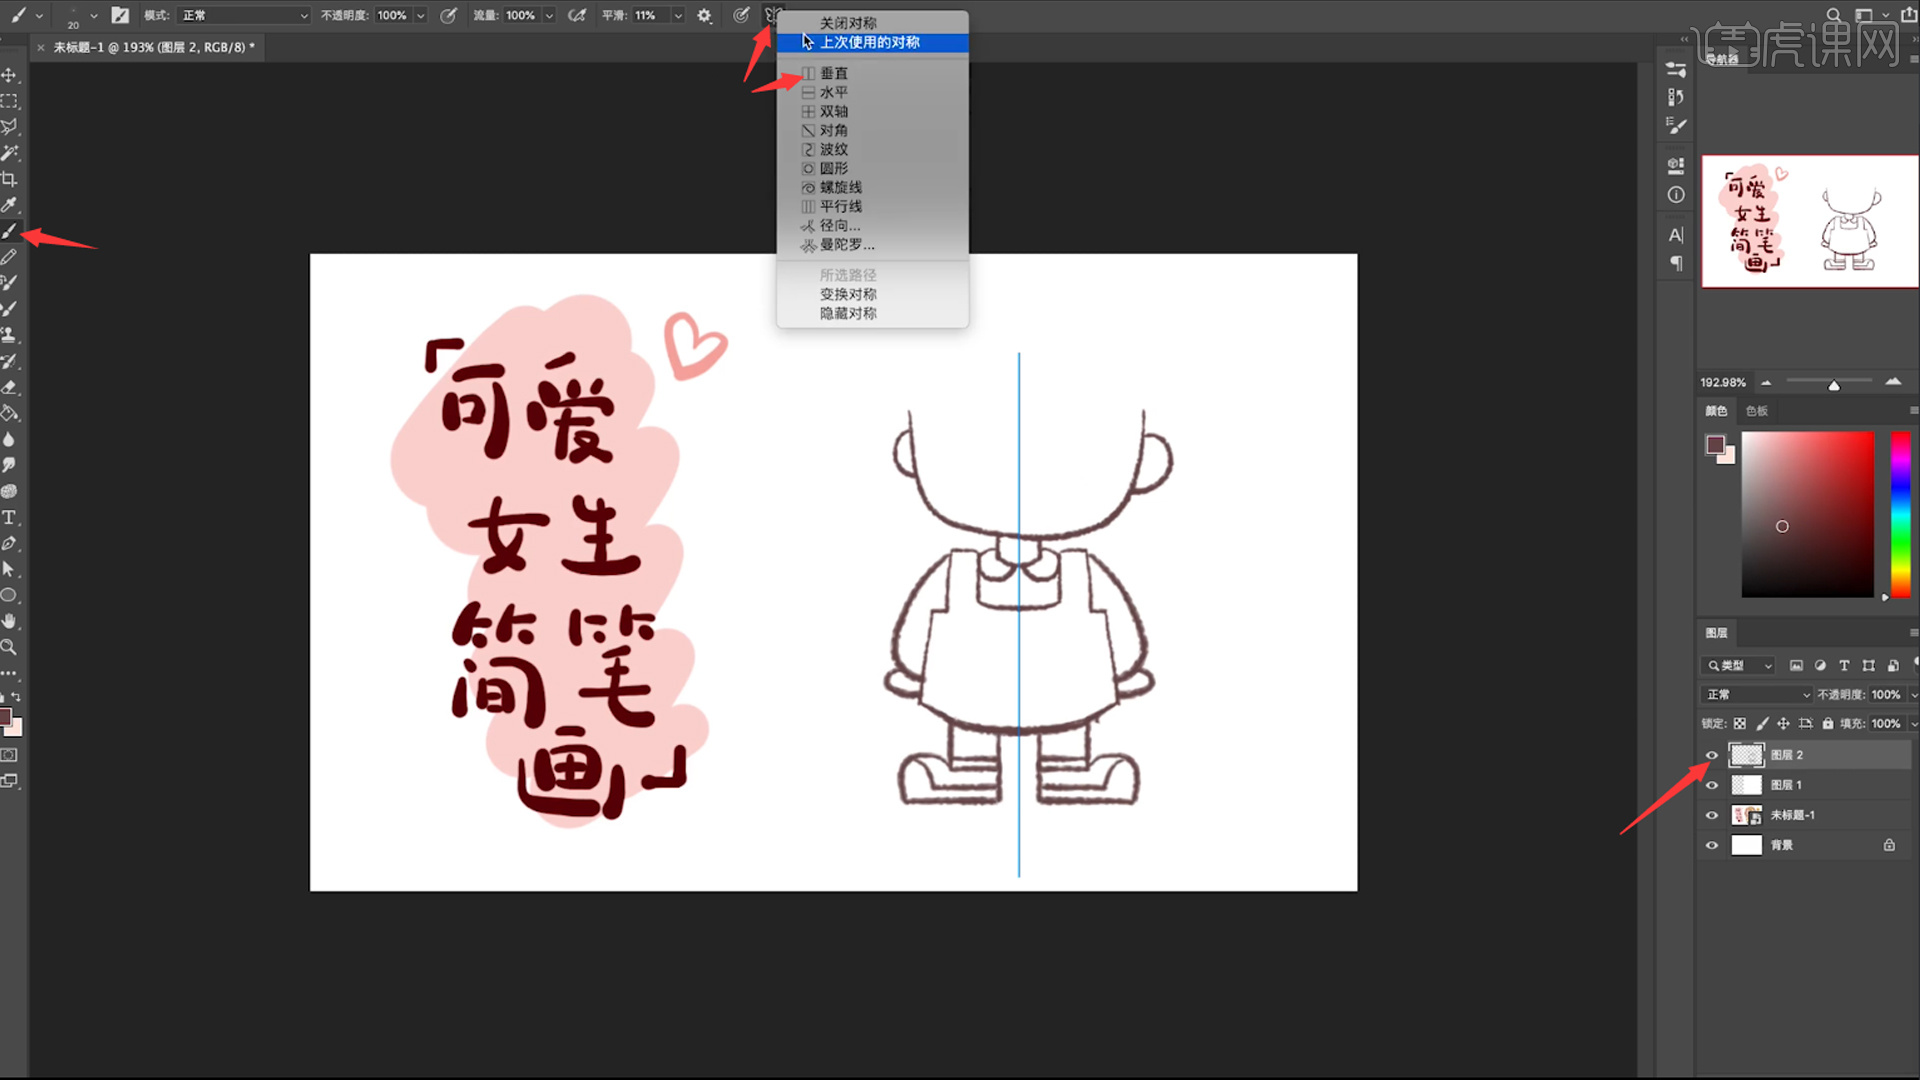Pick a color in the red color field
The width and height of the screenshot is (1920, 1080).
pos(1807,514)
